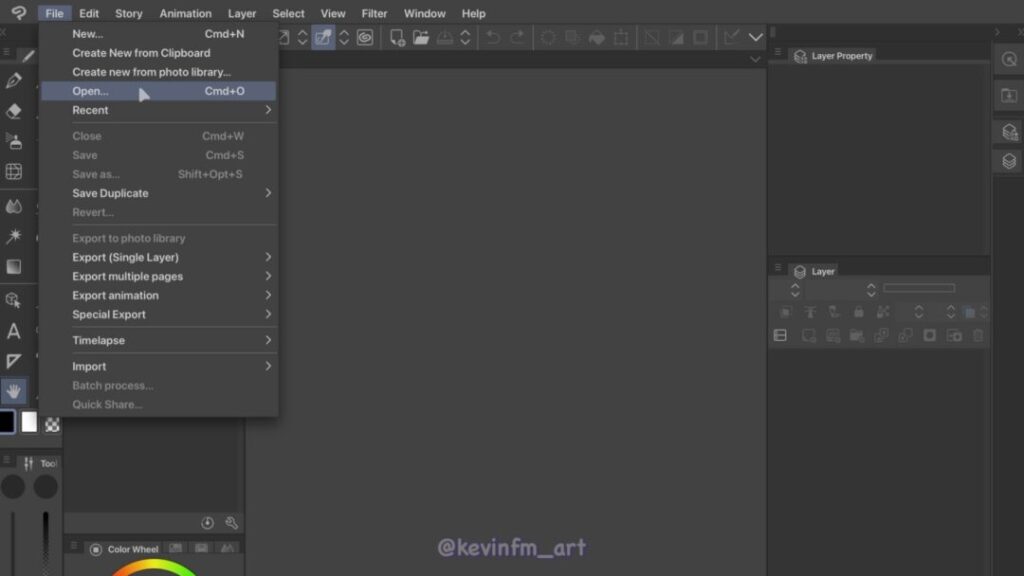
Task: Click the open-folder icon in command bar
Action: [x=421, y=38]
